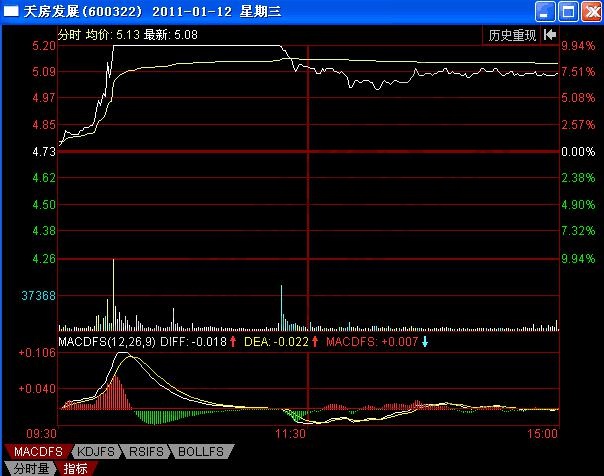Click the skip-to-start arrow beside 历史重现
The height and width of the screenshot is (476, 604).
point(549,35)
